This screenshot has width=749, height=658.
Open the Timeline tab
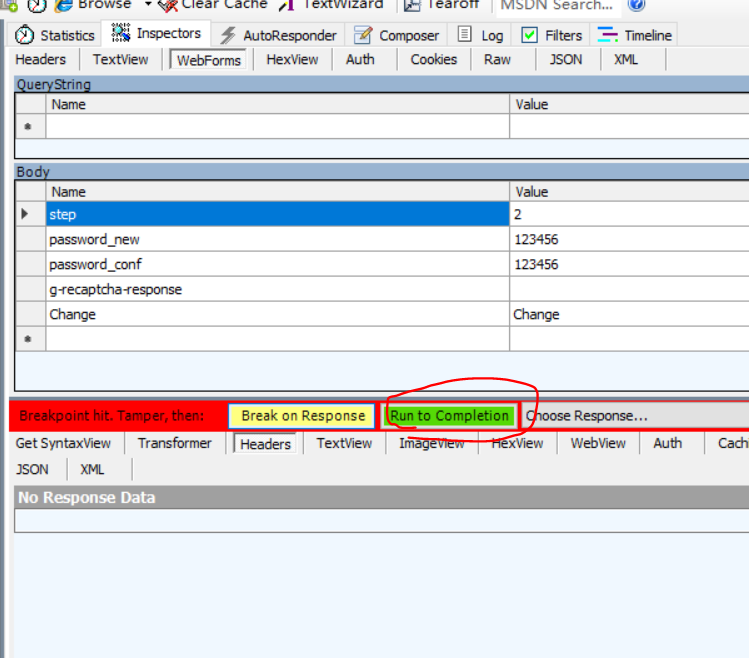tap(634, 35)
